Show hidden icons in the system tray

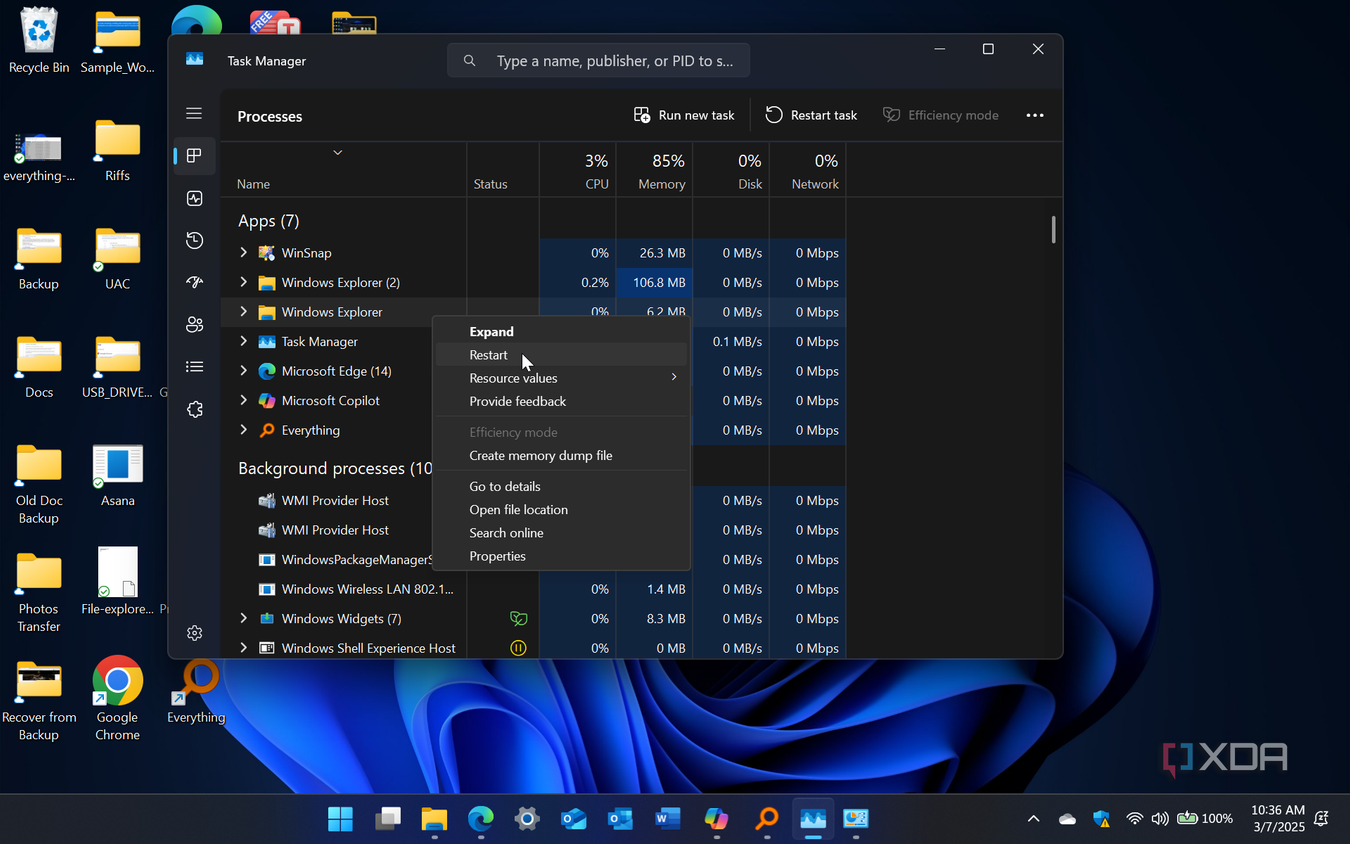pos(1033,819)
